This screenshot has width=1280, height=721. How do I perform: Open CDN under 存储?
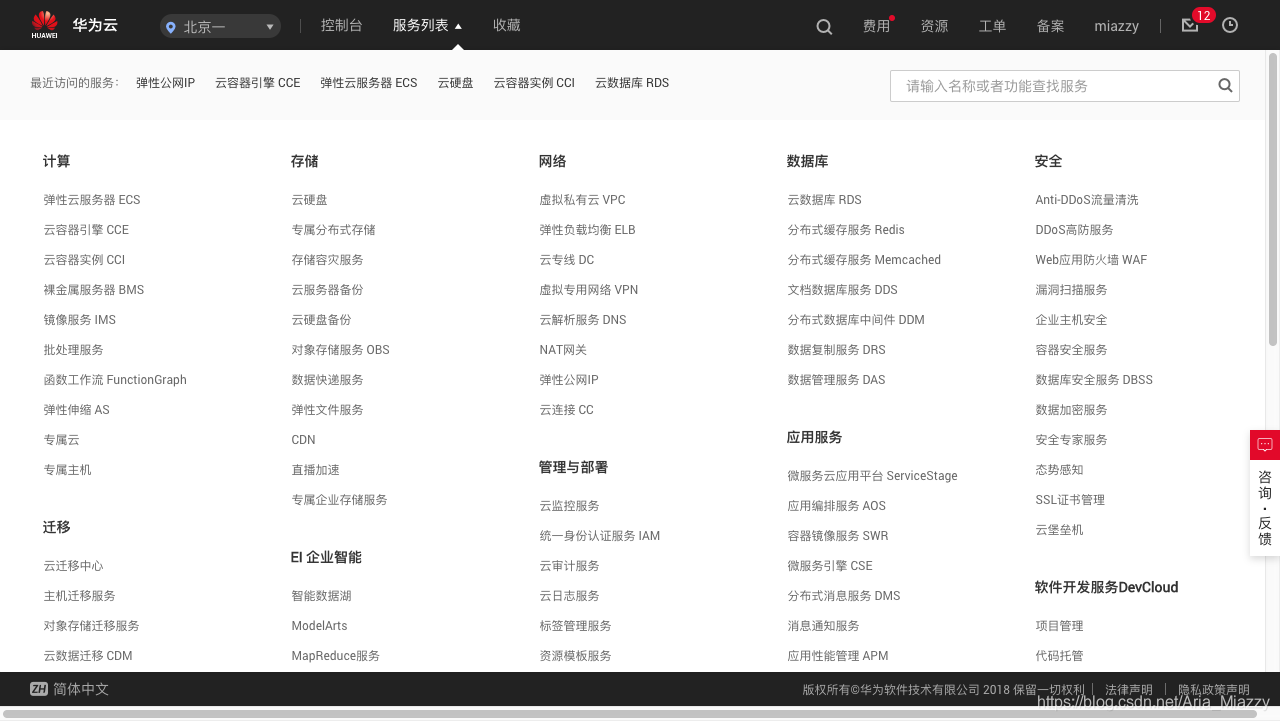point(303,440)
